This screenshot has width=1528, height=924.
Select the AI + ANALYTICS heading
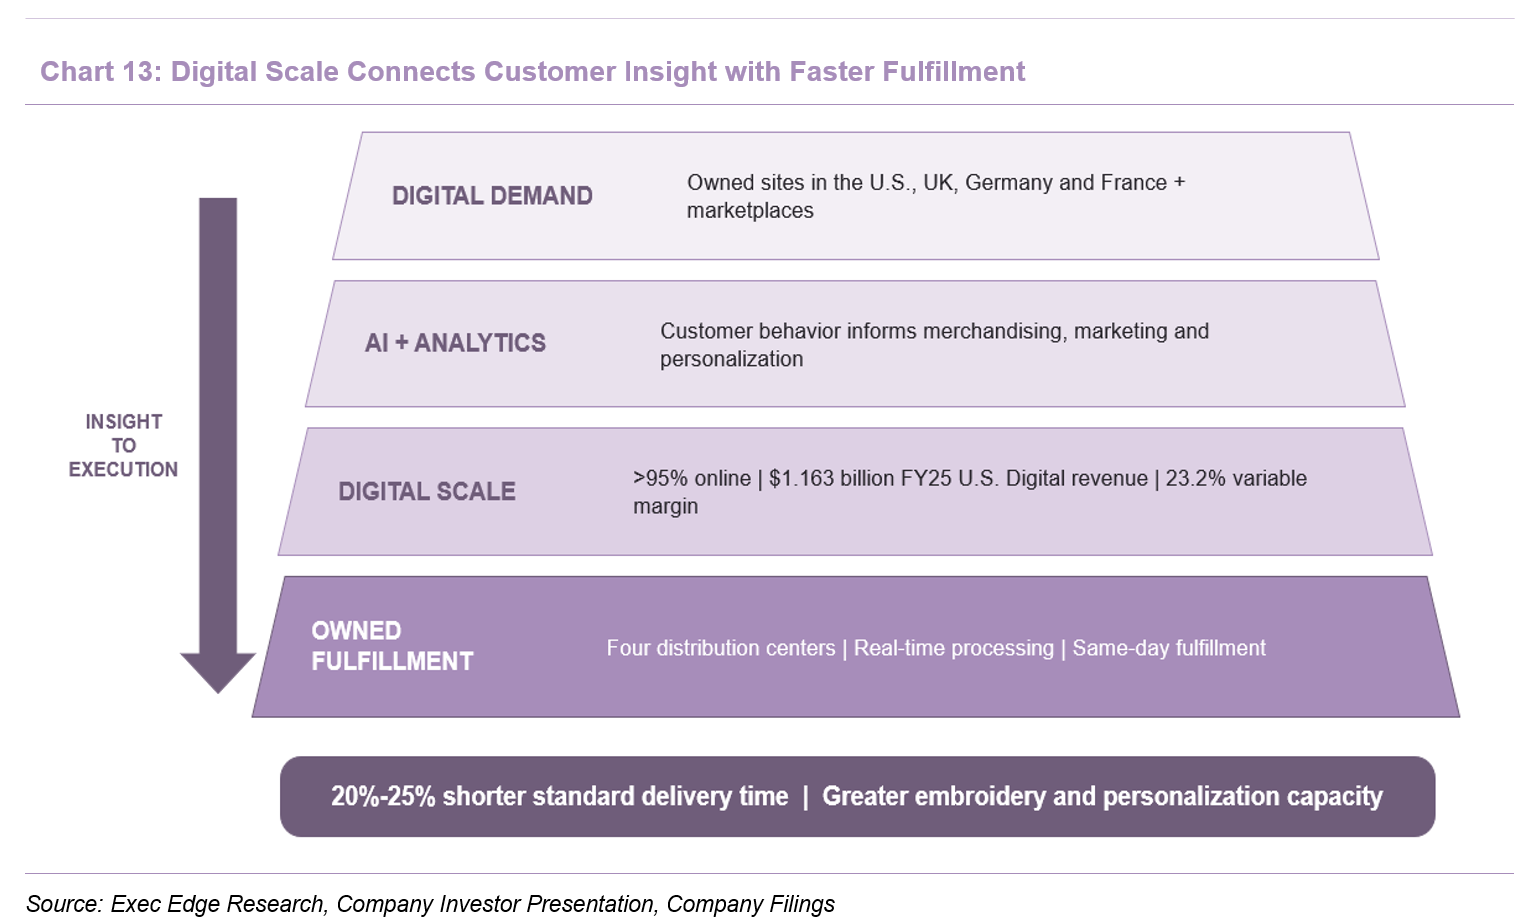455,343
